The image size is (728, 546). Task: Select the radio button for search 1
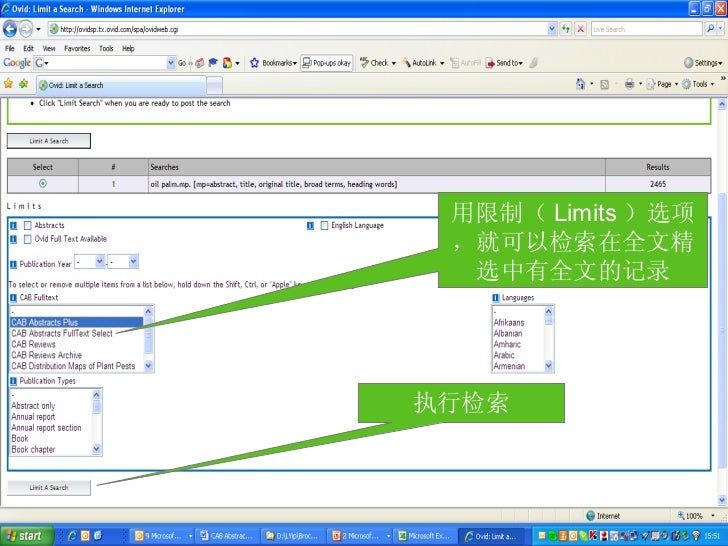click(x=43, y=183)
